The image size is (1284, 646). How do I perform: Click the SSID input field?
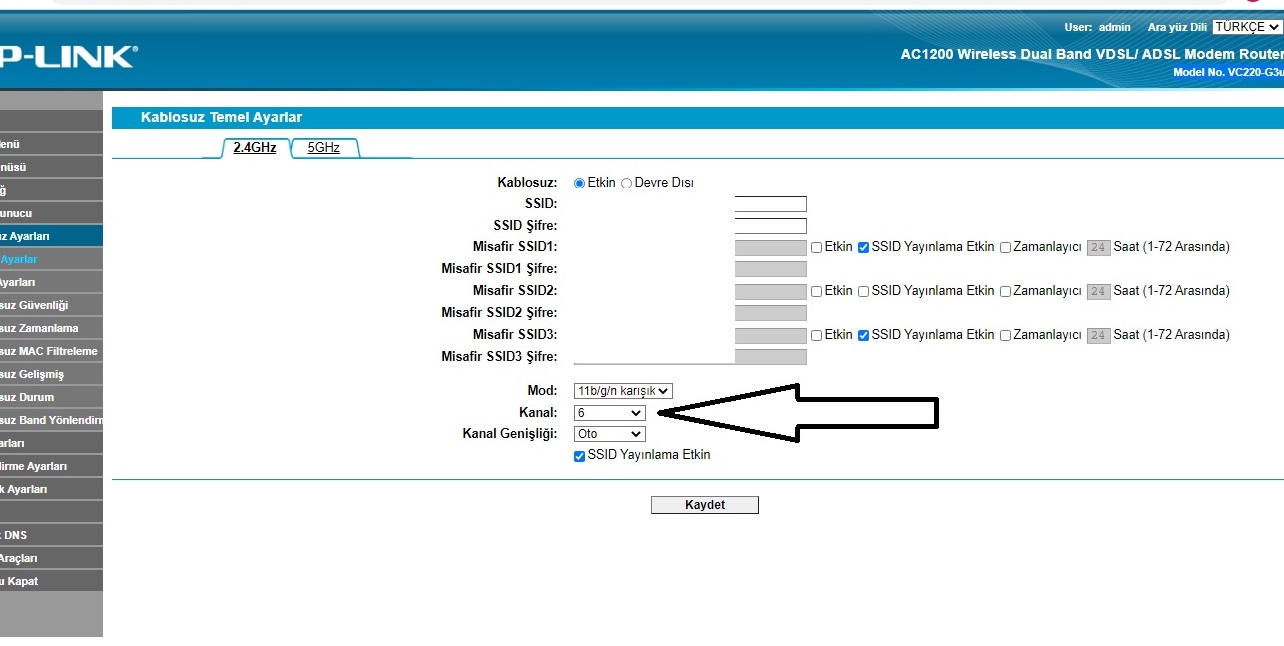coord(770,204)
